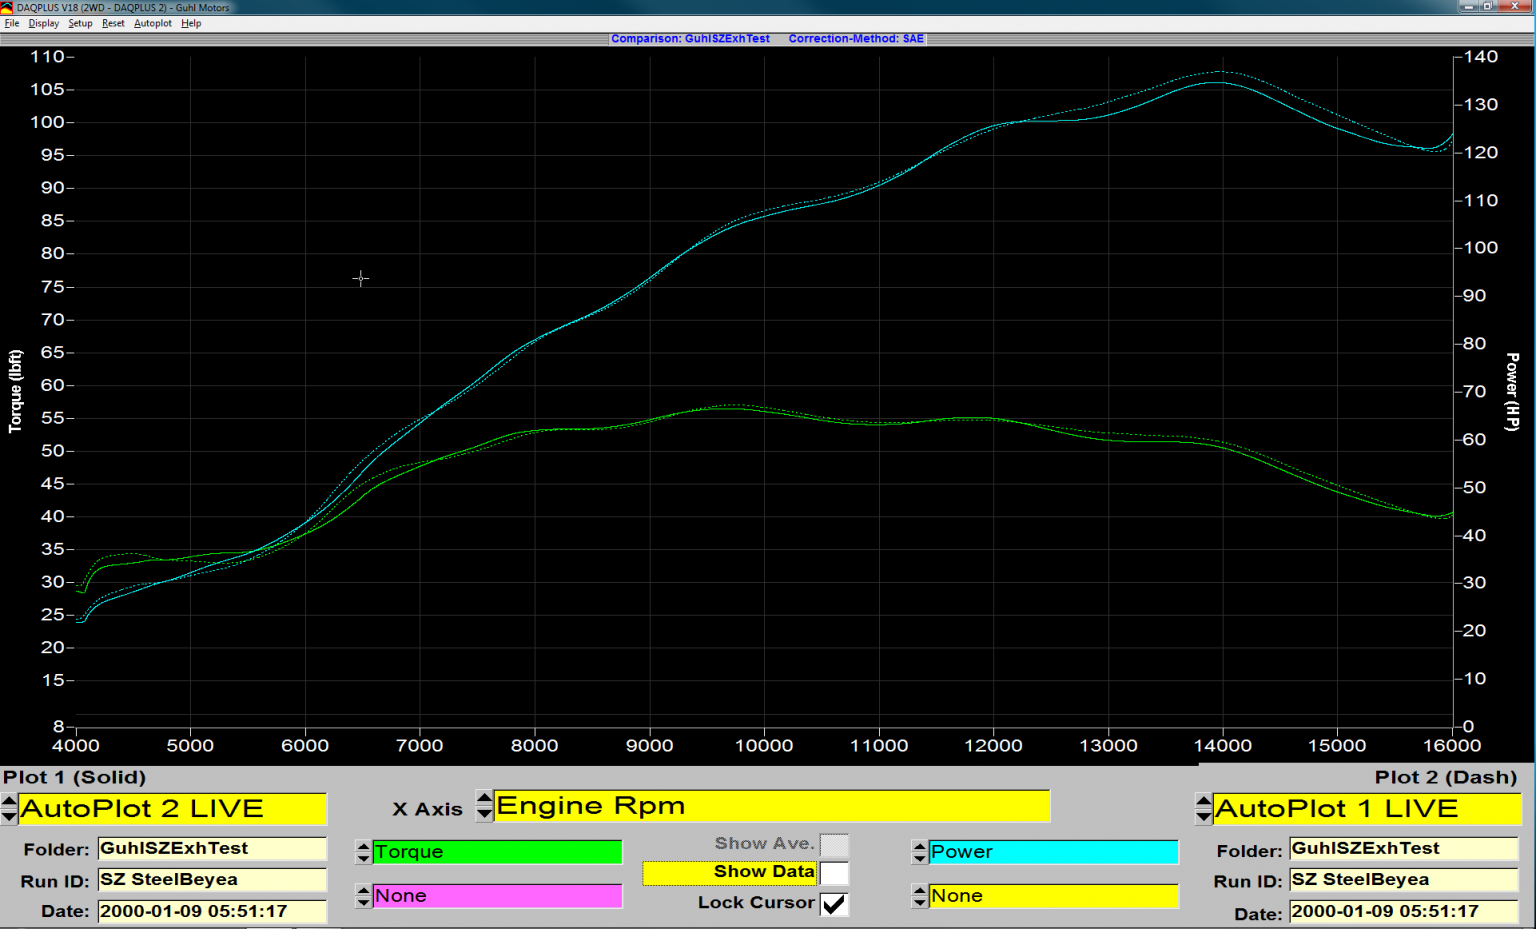Toggle the Show Ave. checkbox
Image resolution: width=1536 pixels, height=929 pixels.
tap(834, 845)
